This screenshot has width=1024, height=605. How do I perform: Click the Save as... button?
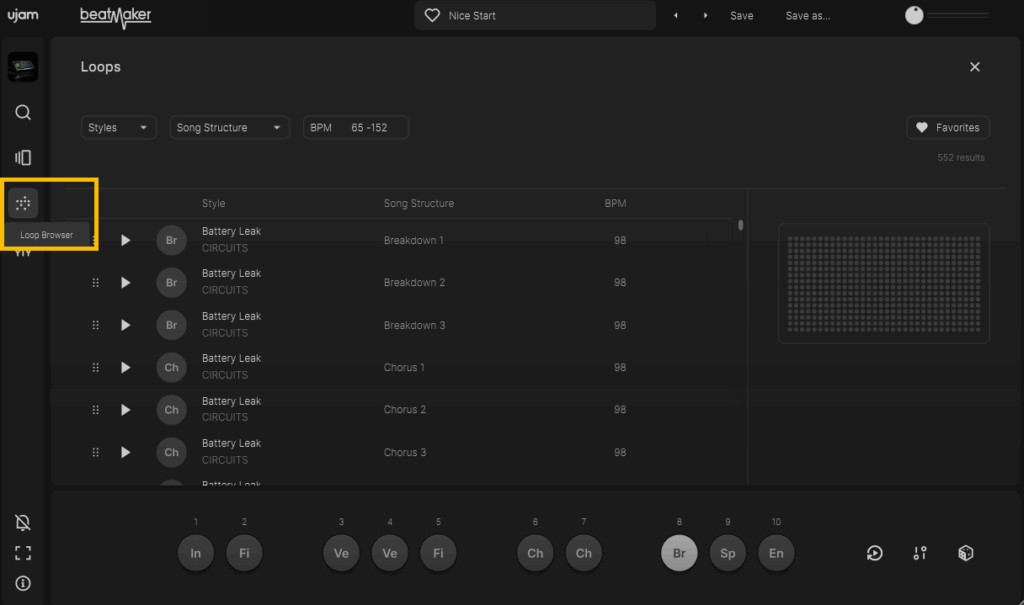807,16
